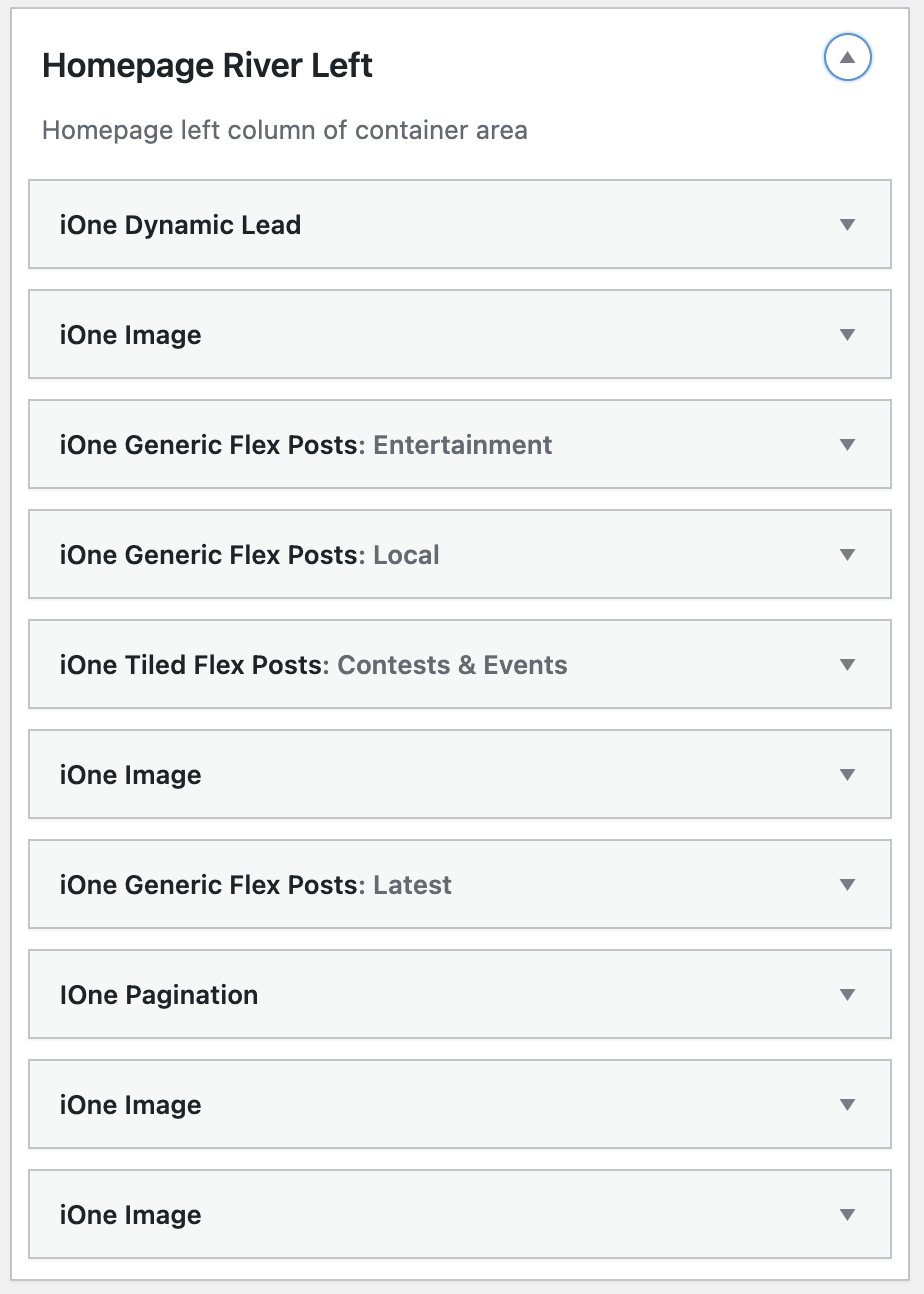Expand arrow of iOne Image under Contests & Events

pos(848,775)
